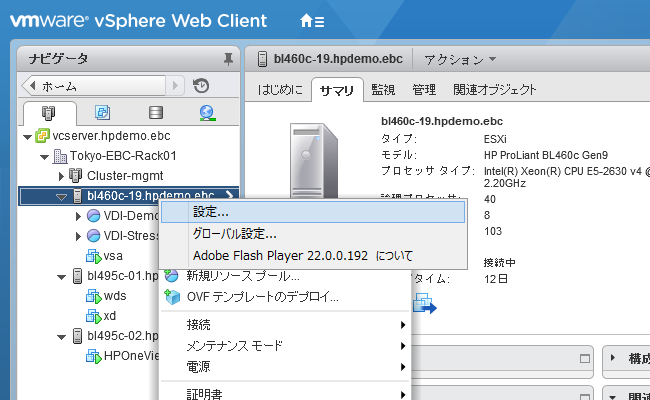Click the vcserver.hpdemo.ebc vCenter icon

pyautogui.click(x=42, y=136)
